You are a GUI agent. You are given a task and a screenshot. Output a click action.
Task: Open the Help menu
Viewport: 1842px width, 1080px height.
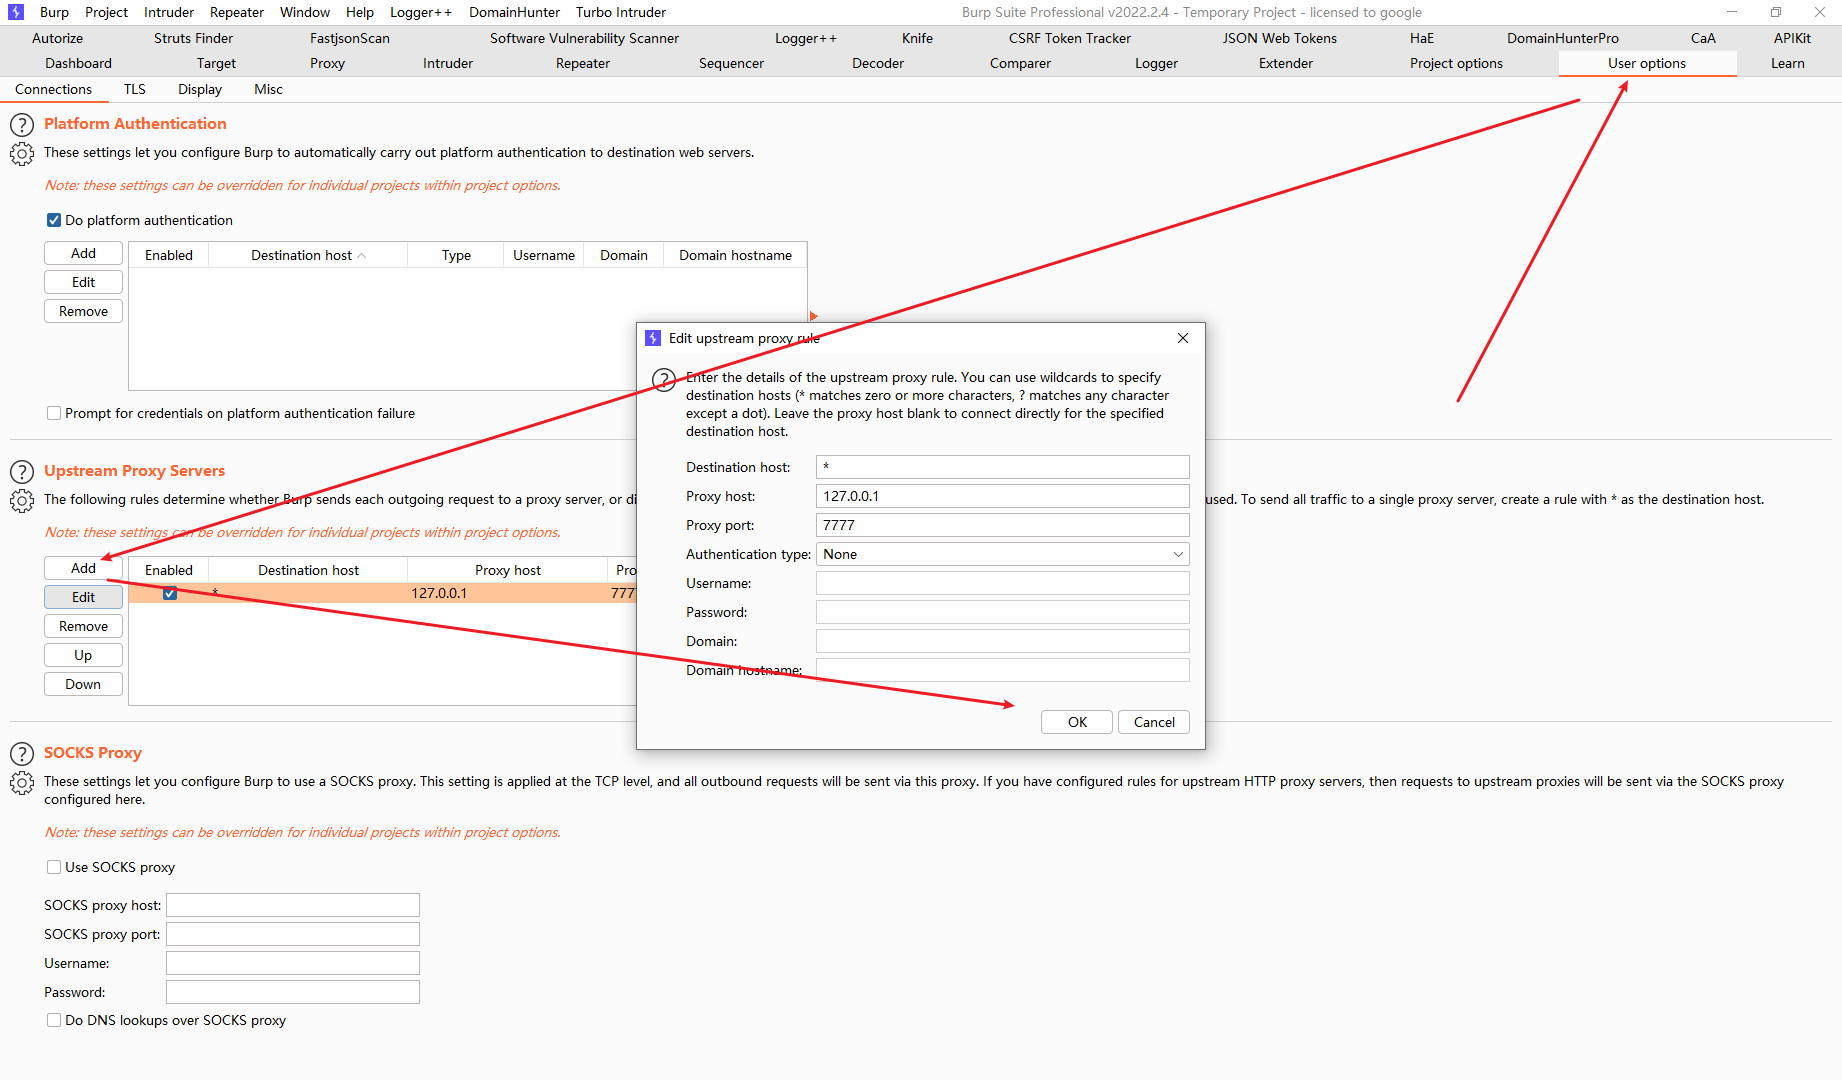[360, 12]
